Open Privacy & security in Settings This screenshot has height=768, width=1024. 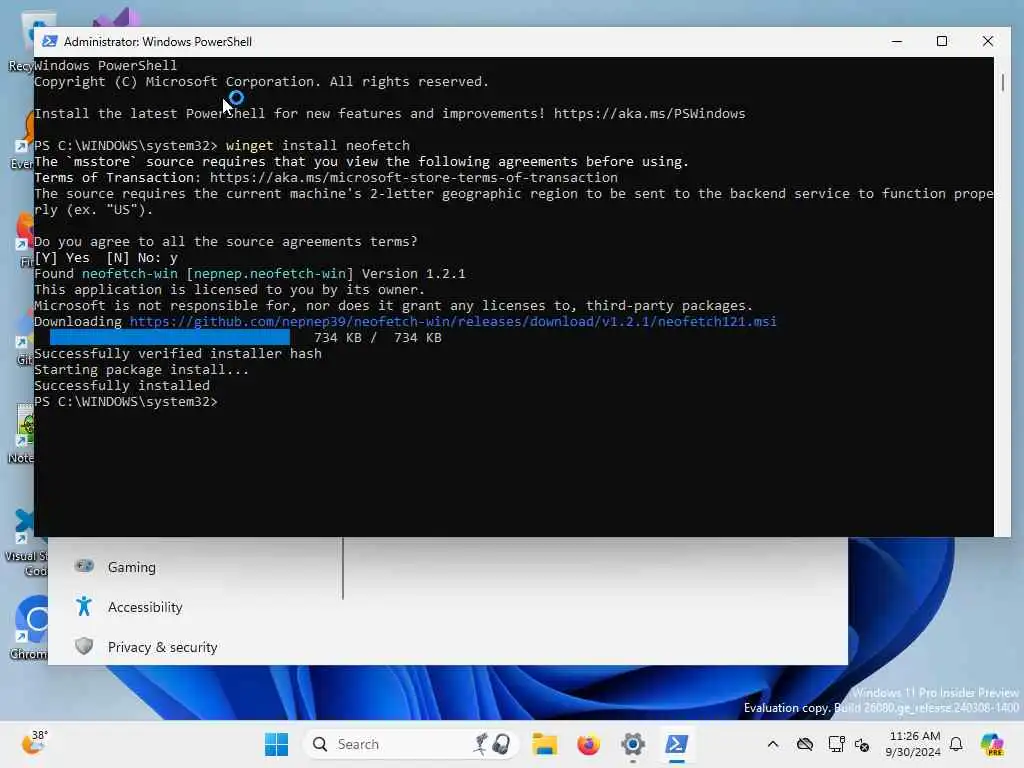pyautogui.click(x=163, y=647)
